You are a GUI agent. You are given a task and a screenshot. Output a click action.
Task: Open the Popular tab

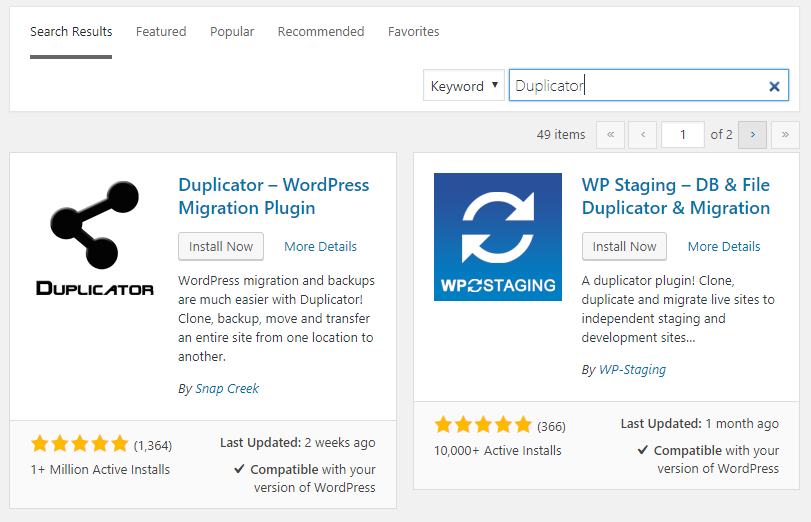coord(232,32)
